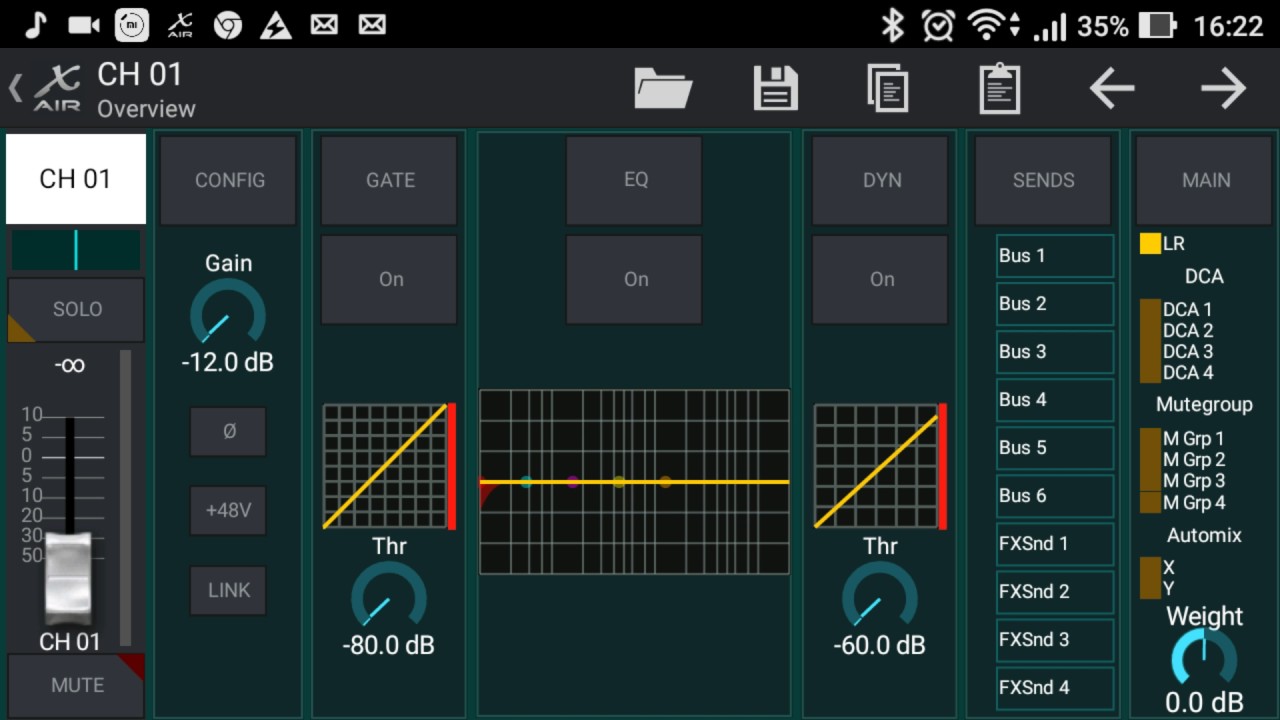The width and height of the screenshot is (1280, 720).
Task: Tap the video camera notification icon
Action: pyautogui.click(x=84, y=25)
